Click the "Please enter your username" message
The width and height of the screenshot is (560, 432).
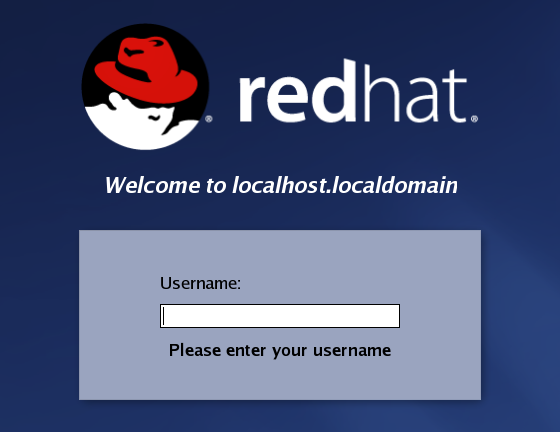pos(280,350)
